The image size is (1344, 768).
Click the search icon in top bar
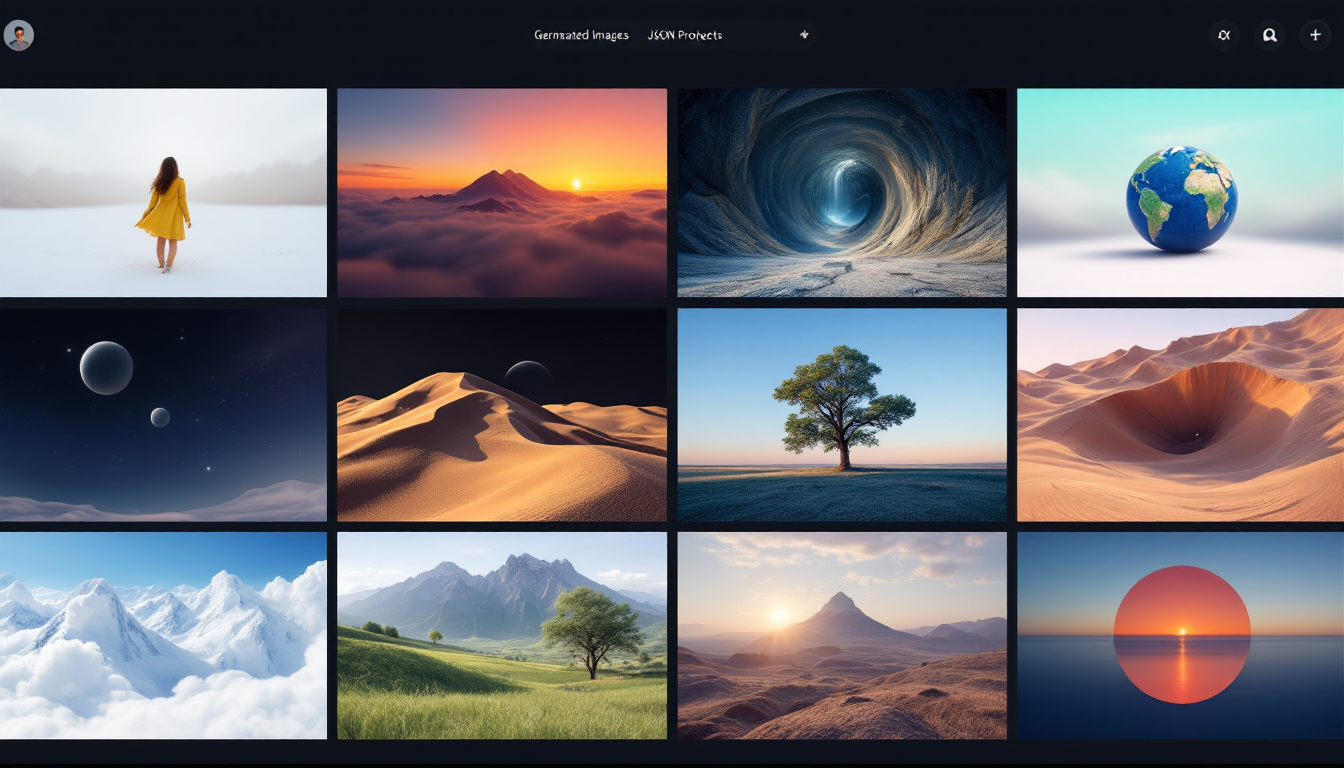coord(1269,35)
